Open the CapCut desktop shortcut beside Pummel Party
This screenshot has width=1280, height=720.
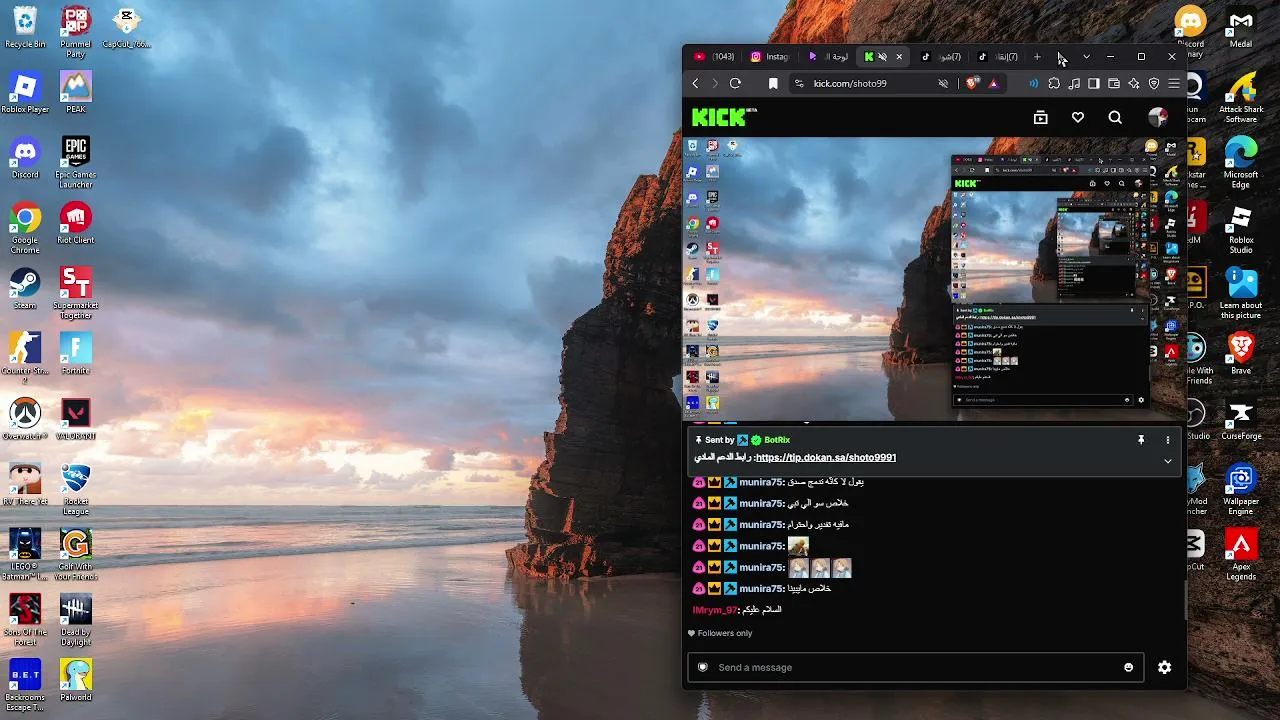pos(126,27)
